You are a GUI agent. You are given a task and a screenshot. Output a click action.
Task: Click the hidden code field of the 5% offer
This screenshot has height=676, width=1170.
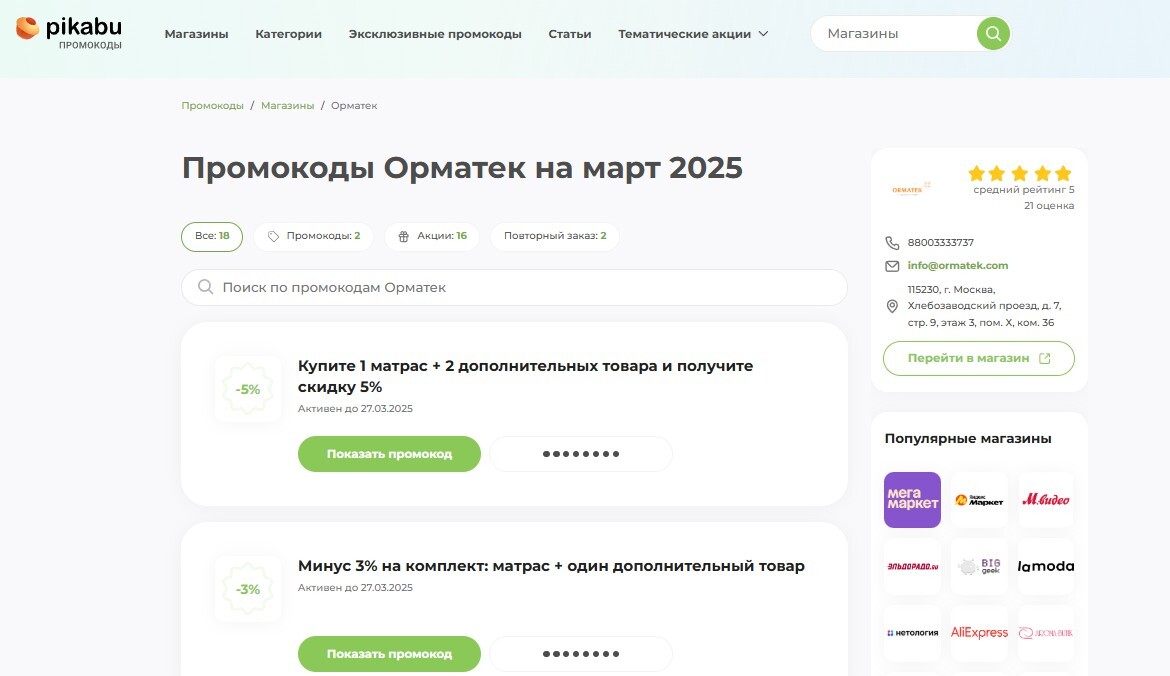[x=581, y=454]
